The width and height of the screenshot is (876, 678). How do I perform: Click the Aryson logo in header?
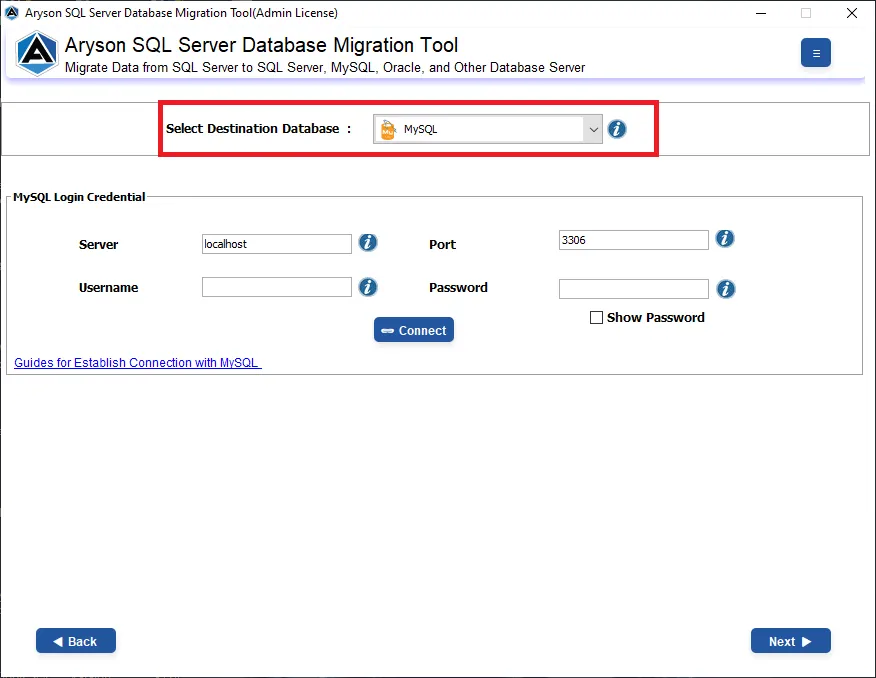pos(36,53)
